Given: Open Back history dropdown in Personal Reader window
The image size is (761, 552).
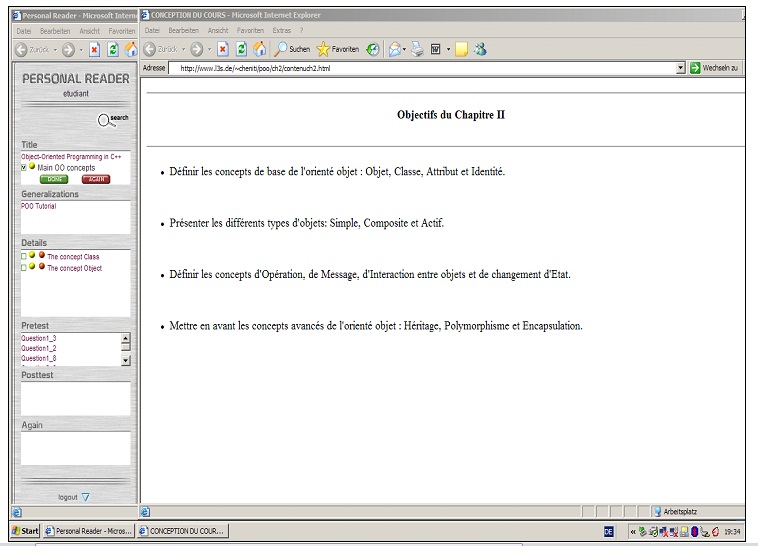Looking at the screenshot, I should 55,50.
